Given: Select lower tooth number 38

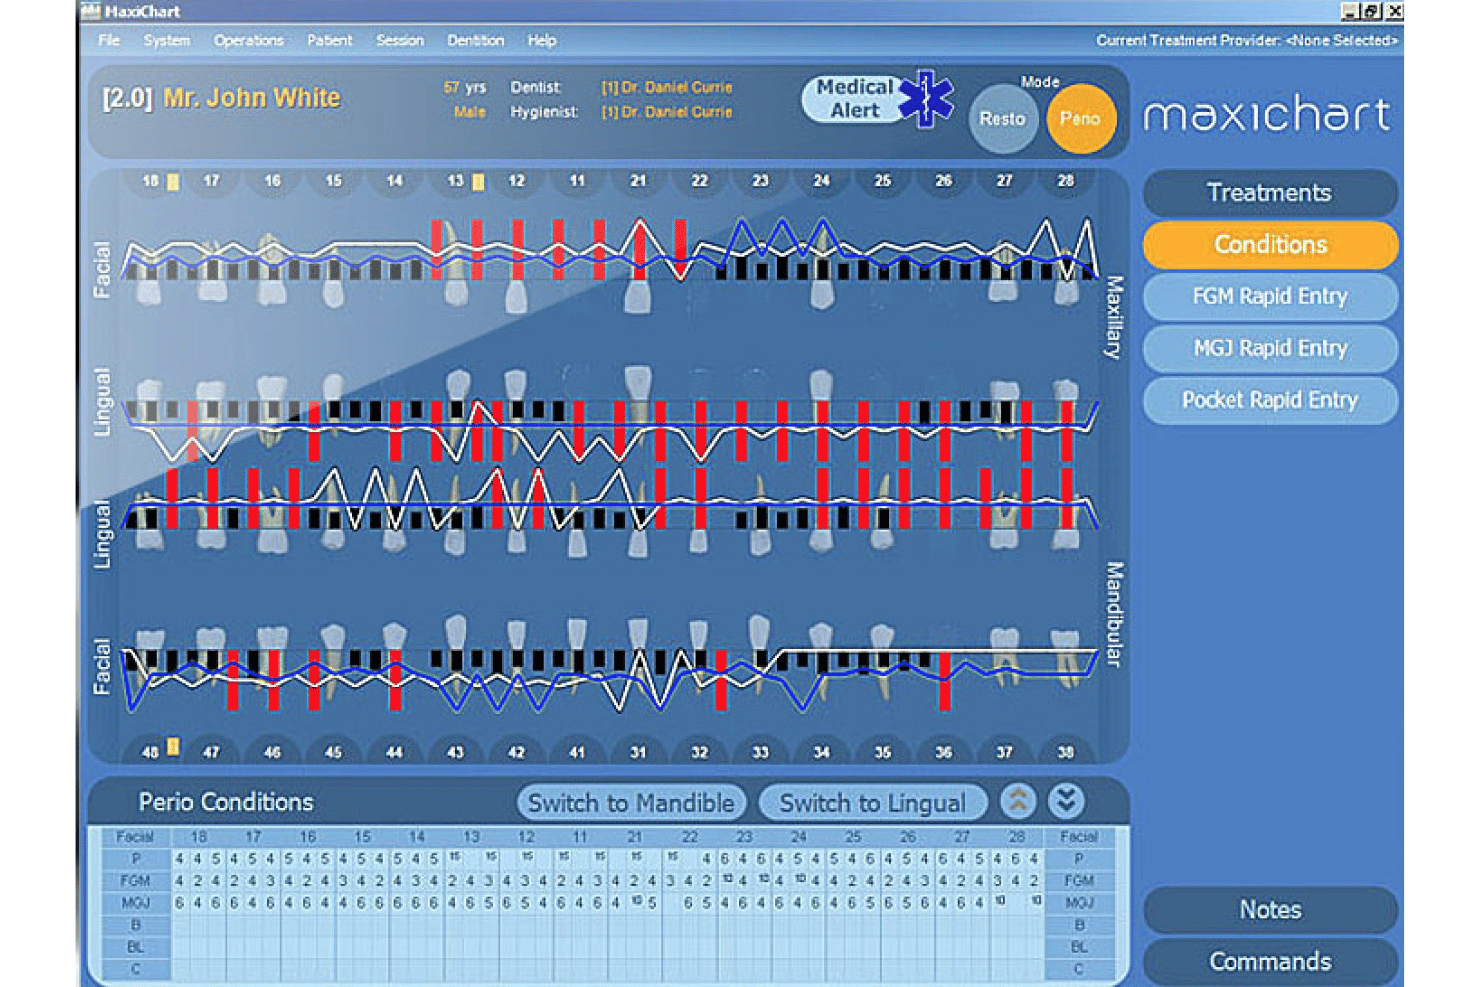Looking at the screenshot, I should [x=1066, y=752].
